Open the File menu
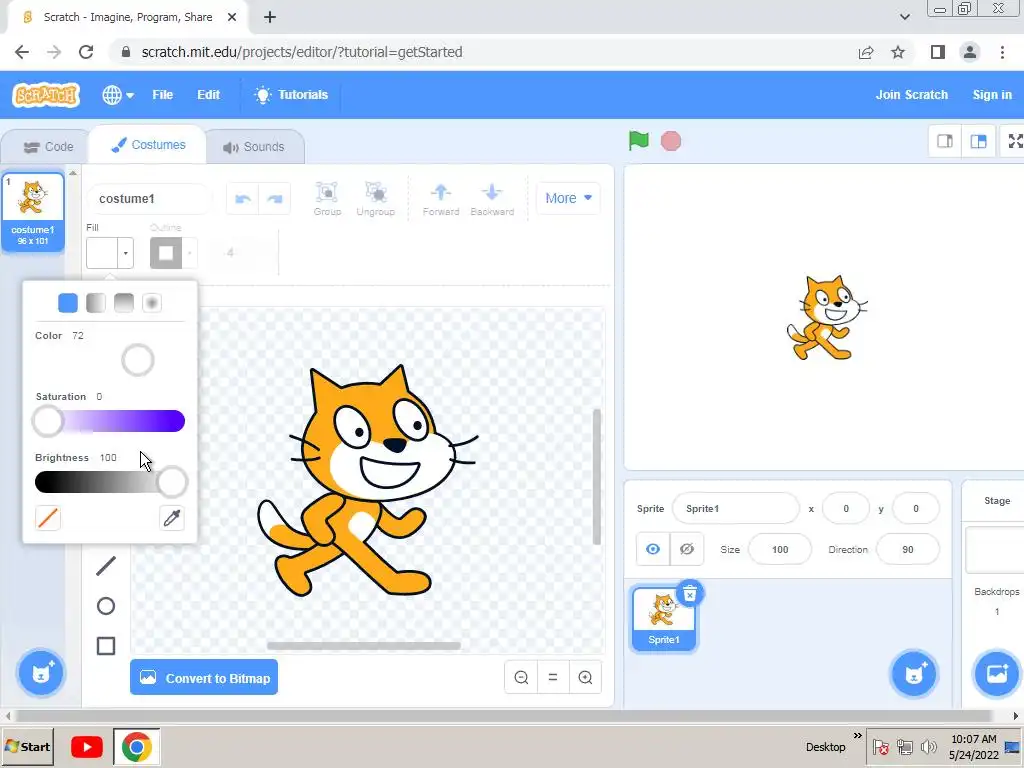The width and height of the screenshot is (1024, 768). click(163, 95)
